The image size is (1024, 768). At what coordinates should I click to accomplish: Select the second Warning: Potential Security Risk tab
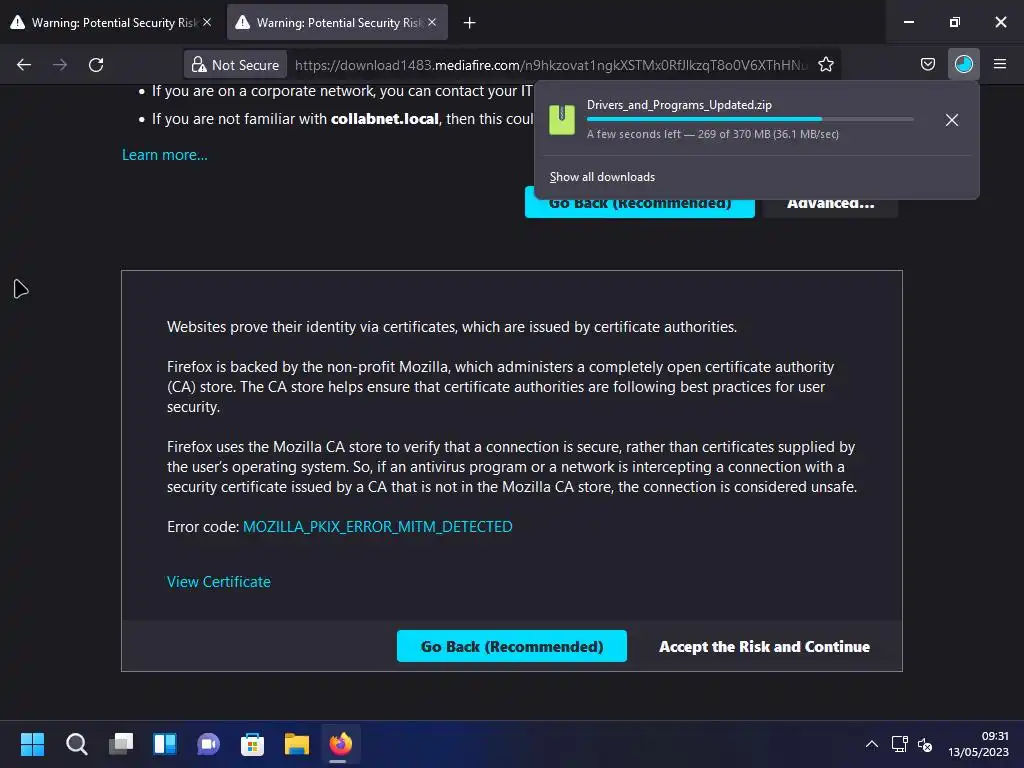(x=336, y=22)
